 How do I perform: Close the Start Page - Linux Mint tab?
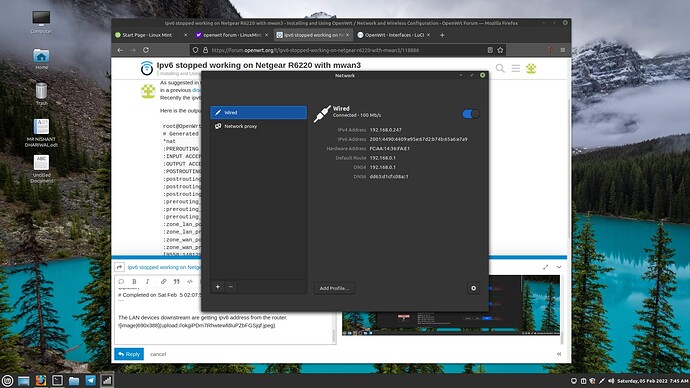pos(185,35)
